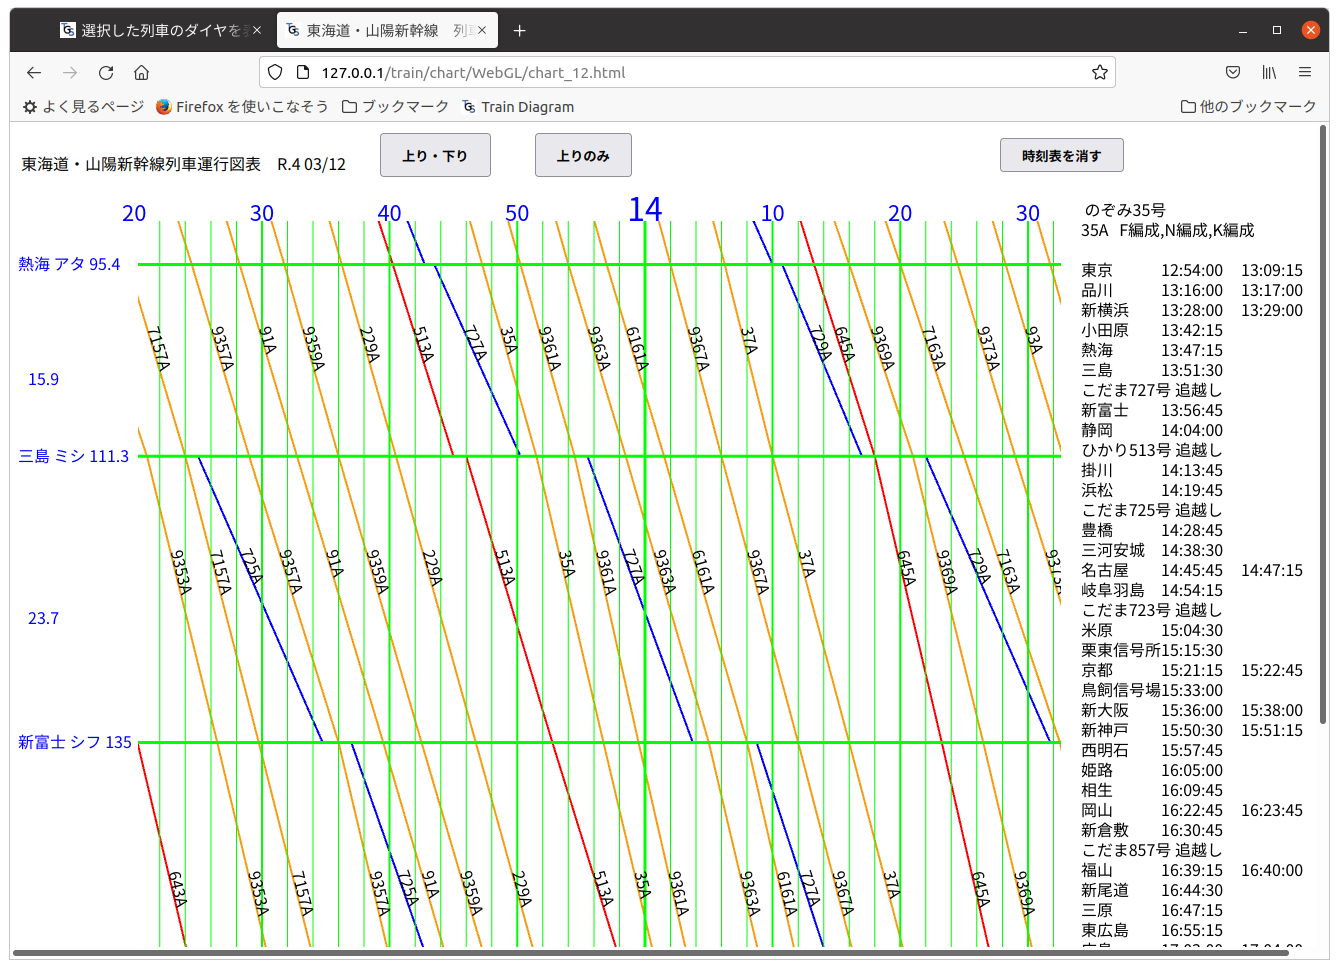Viewport: 1339px width, 969px height.
Task: Close the 選択した列車のダイヤ tab
Action: (257, 30)
